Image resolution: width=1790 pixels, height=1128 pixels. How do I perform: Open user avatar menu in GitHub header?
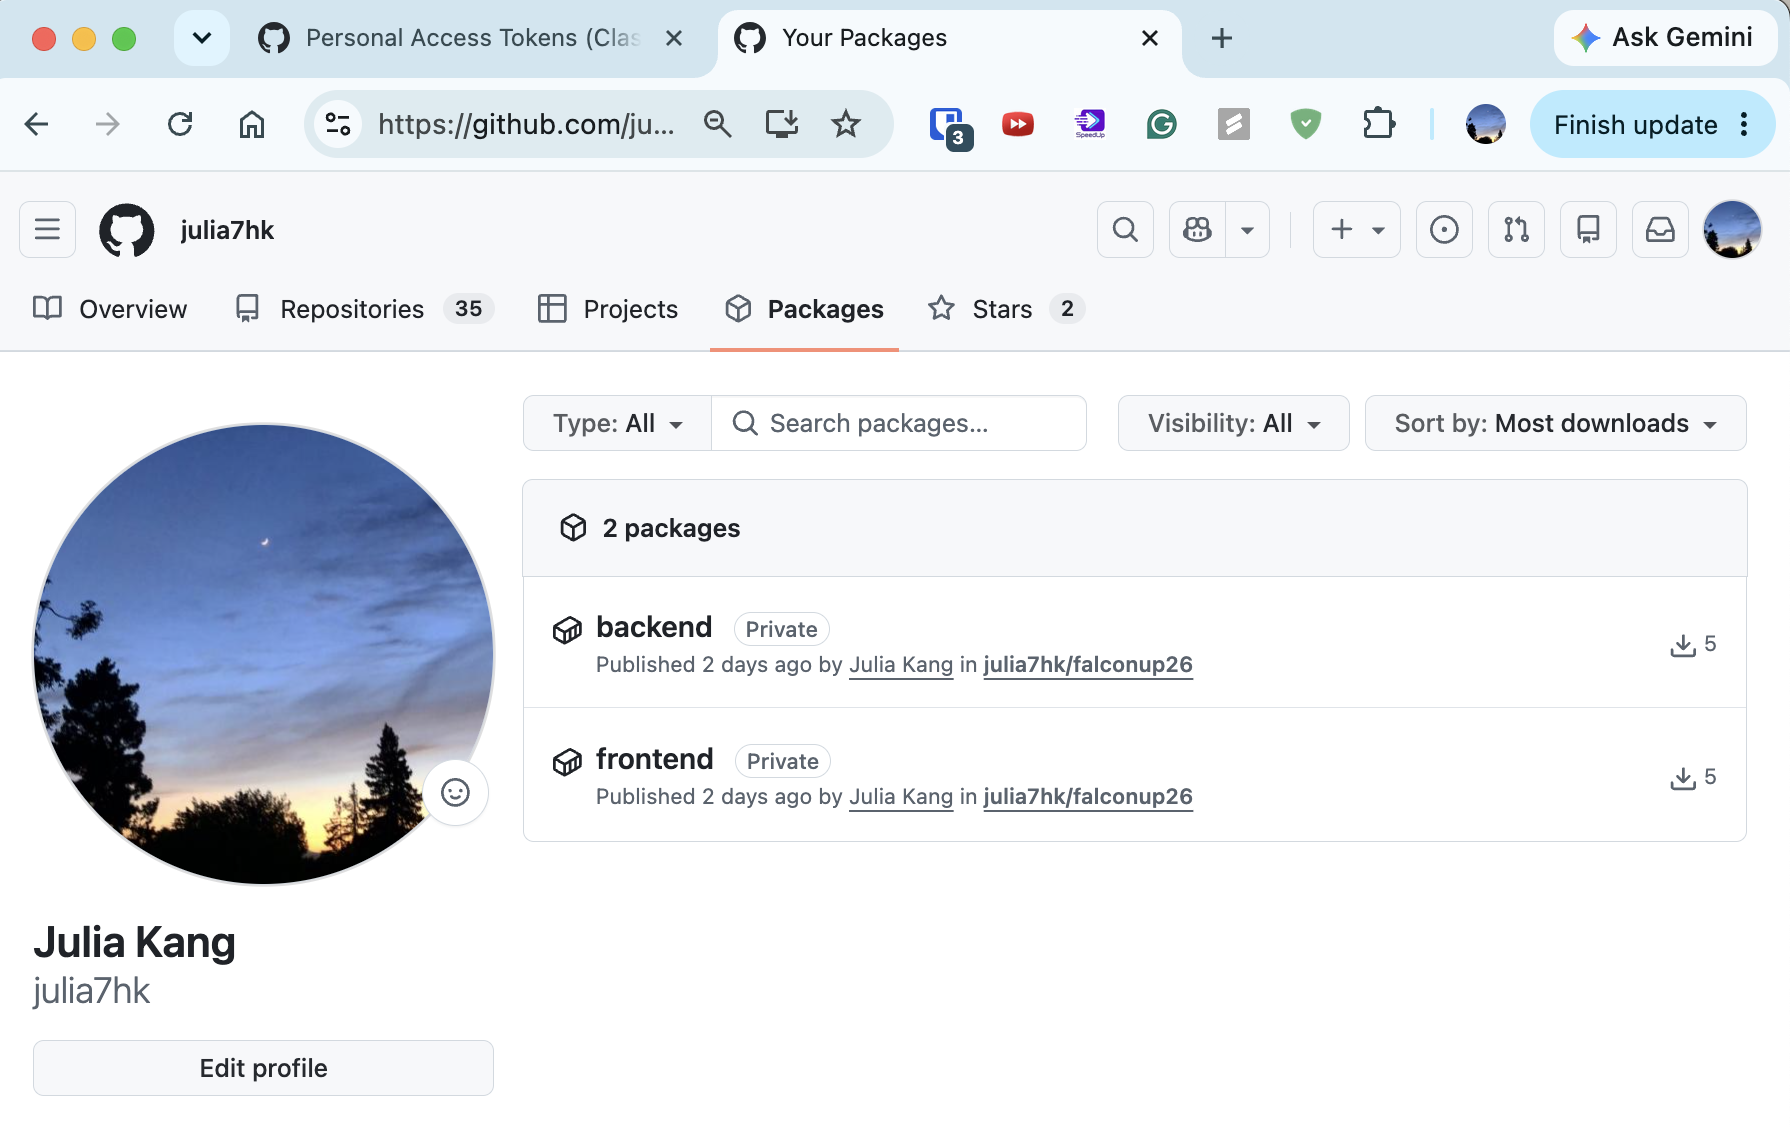tap(1732, 230)
